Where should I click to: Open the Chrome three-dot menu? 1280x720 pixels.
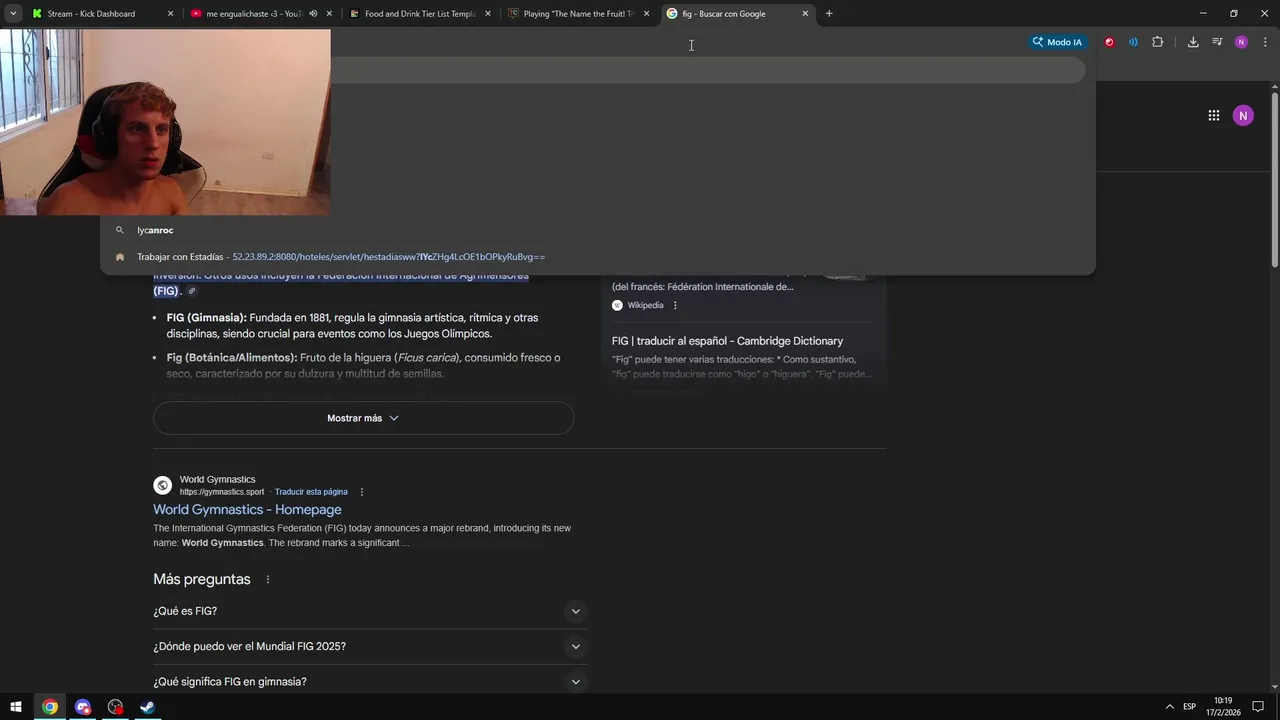point(1265,42)
